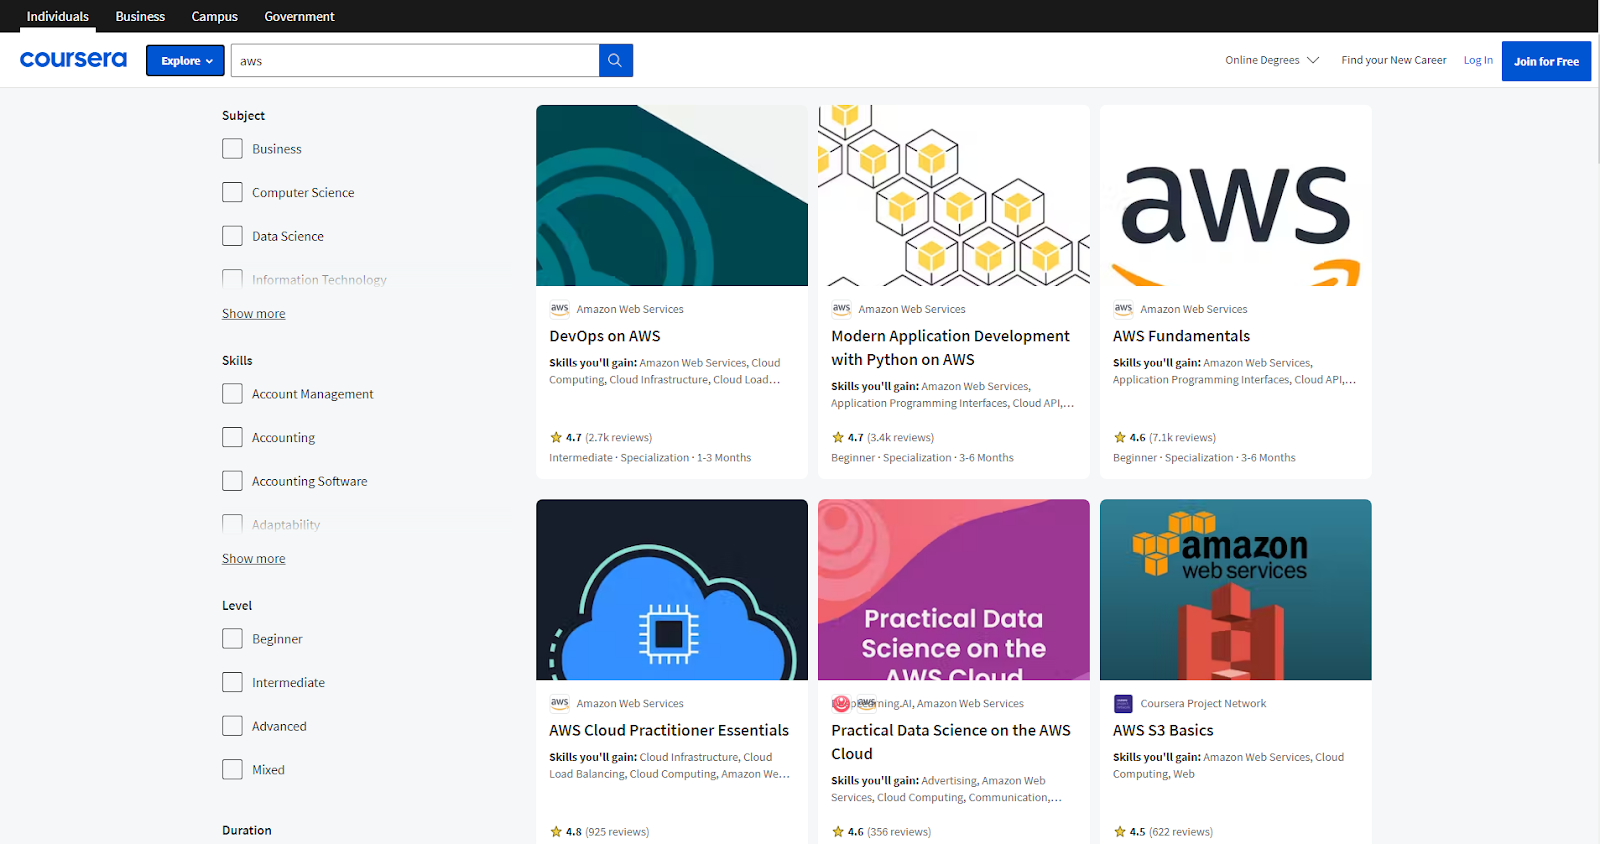Click the DeepLearning.AI logo icon

click(841, 703)
